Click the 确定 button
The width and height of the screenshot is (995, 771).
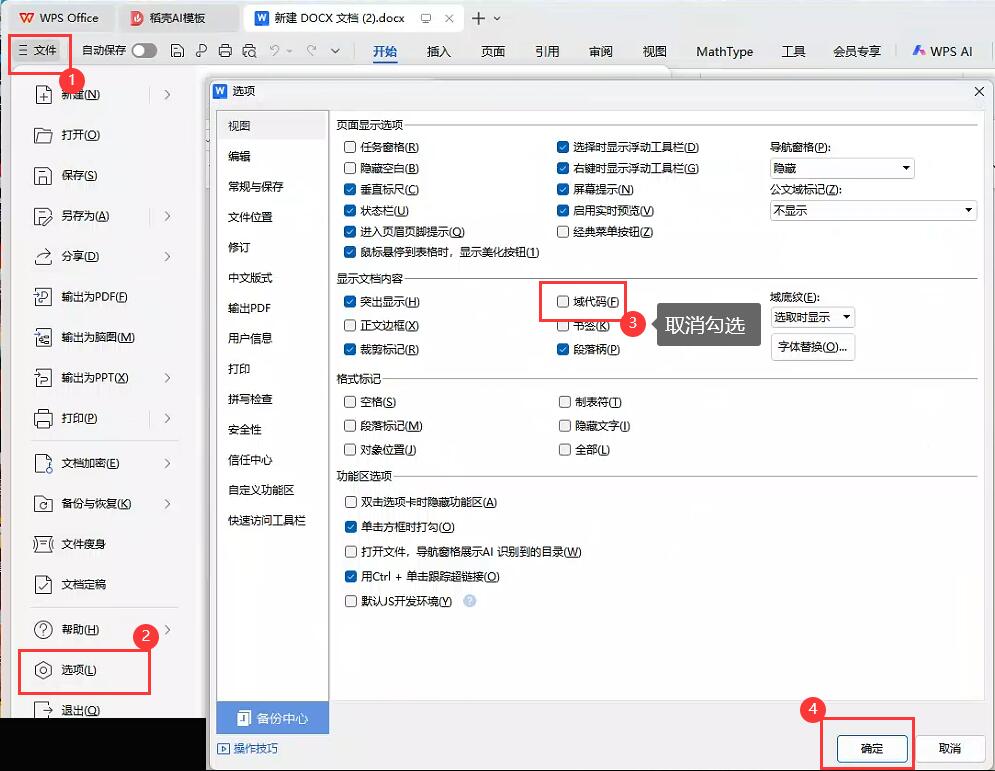[x=872, y=748]
